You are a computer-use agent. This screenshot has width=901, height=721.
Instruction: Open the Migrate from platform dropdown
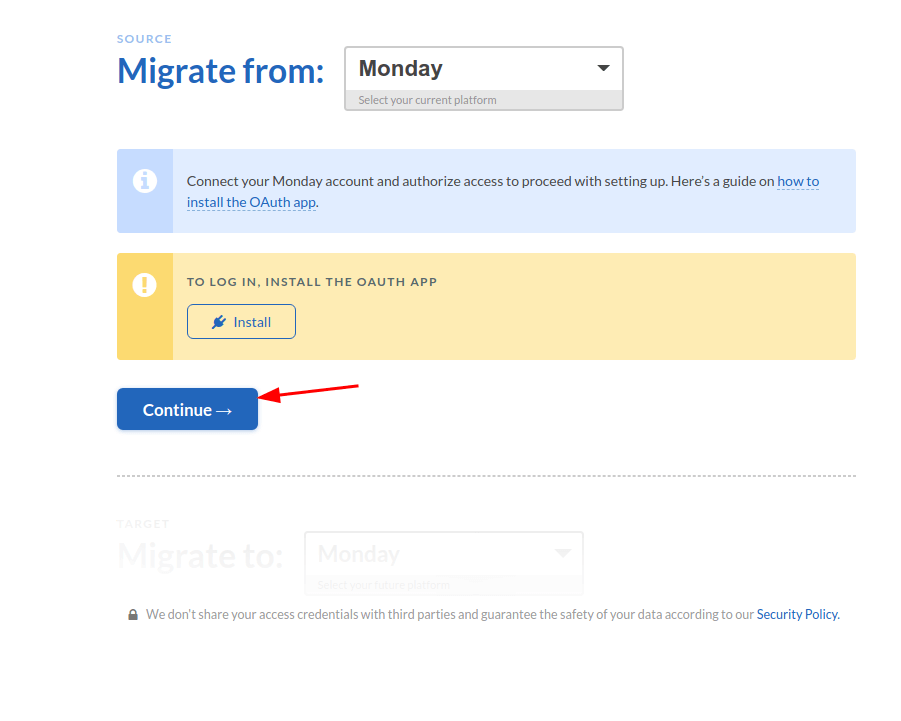pos(484,78)
